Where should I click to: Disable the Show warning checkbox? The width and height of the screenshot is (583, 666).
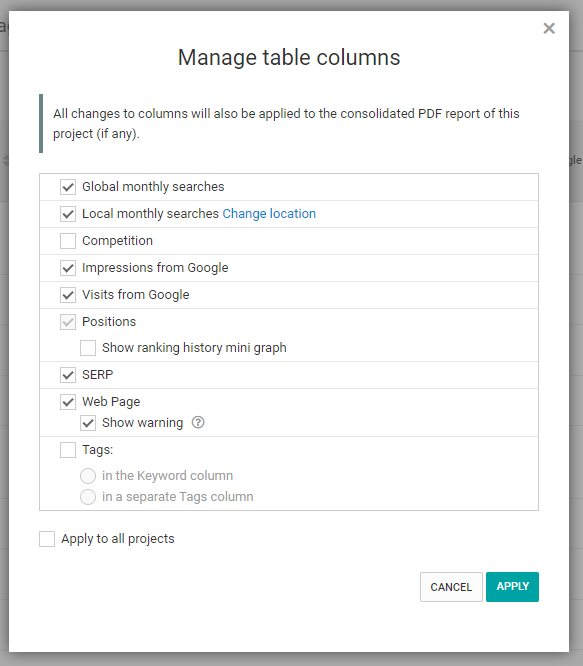88,423
